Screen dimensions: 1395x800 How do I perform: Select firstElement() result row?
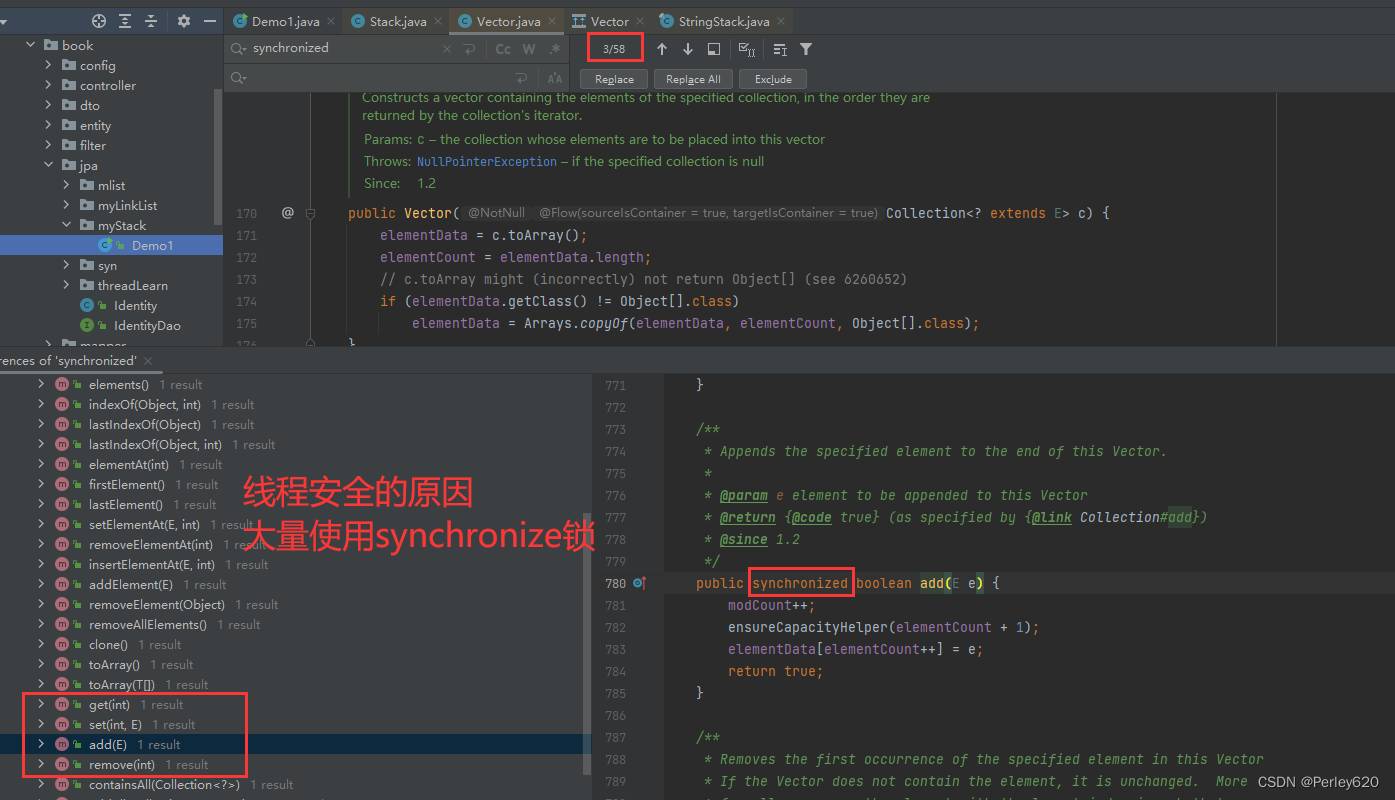[295, 484]
